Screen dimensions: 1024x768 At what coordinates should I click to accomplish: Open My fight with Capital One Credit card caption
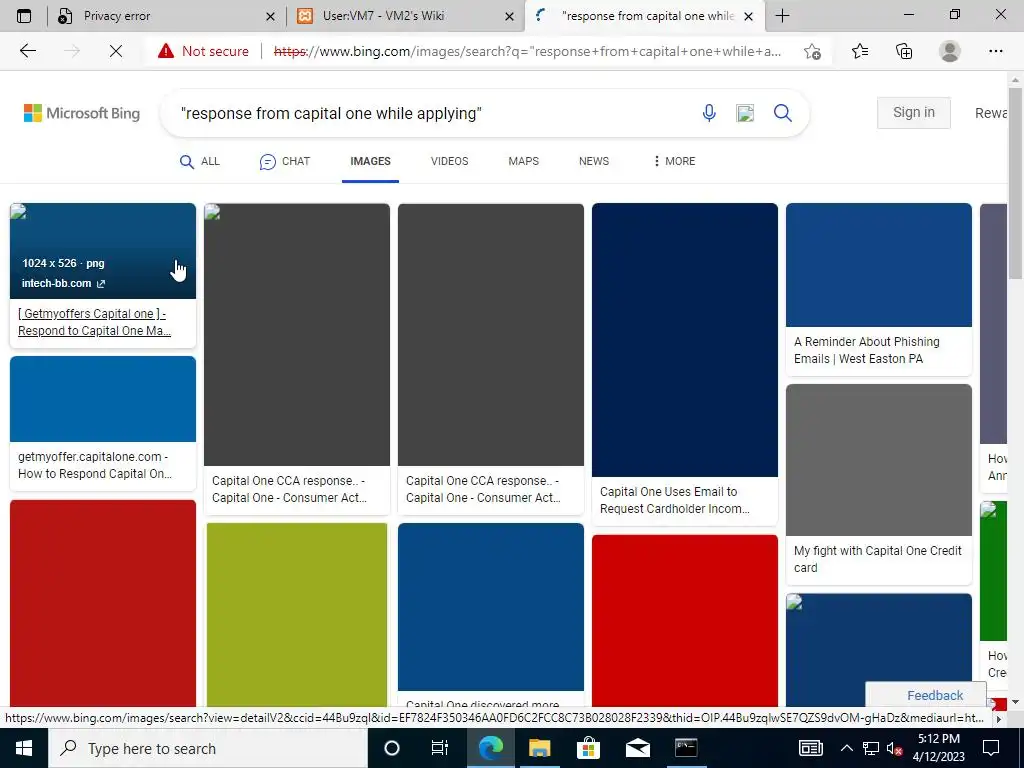[x=877, y=559]
